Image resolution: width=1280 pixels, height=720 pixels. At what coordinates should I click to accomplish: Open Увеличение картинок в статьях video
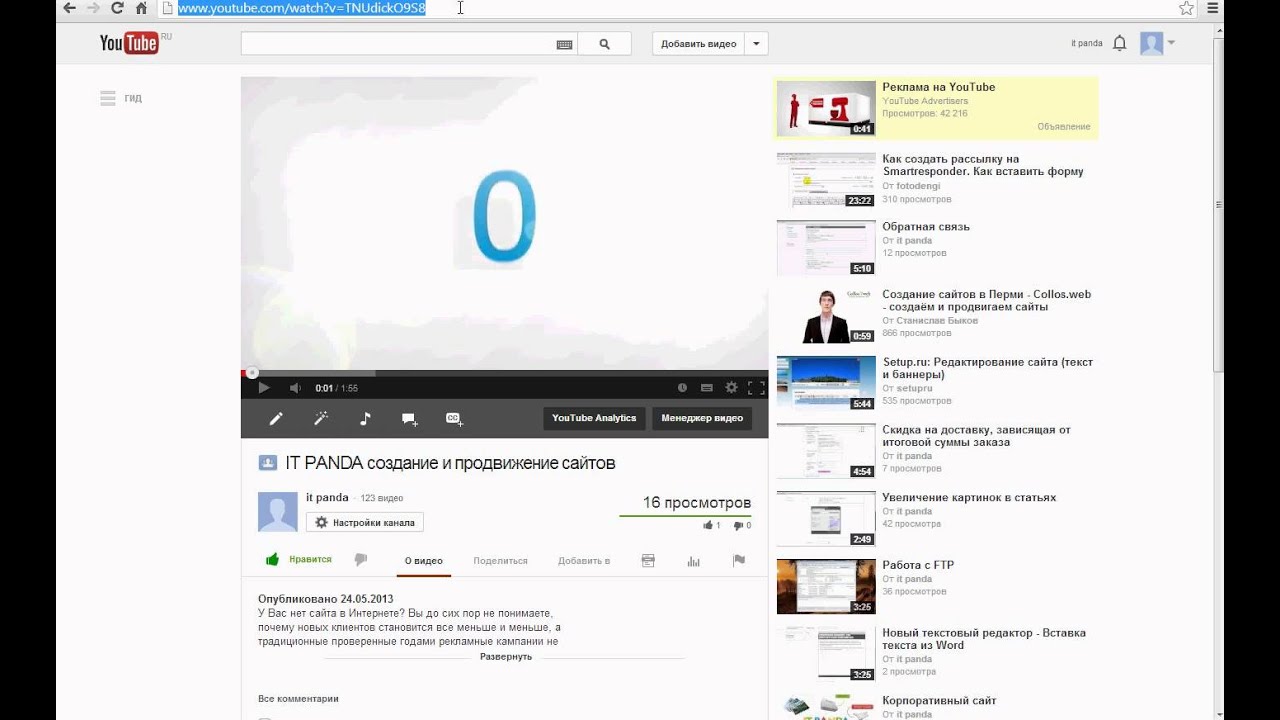(x=969, y=497)
